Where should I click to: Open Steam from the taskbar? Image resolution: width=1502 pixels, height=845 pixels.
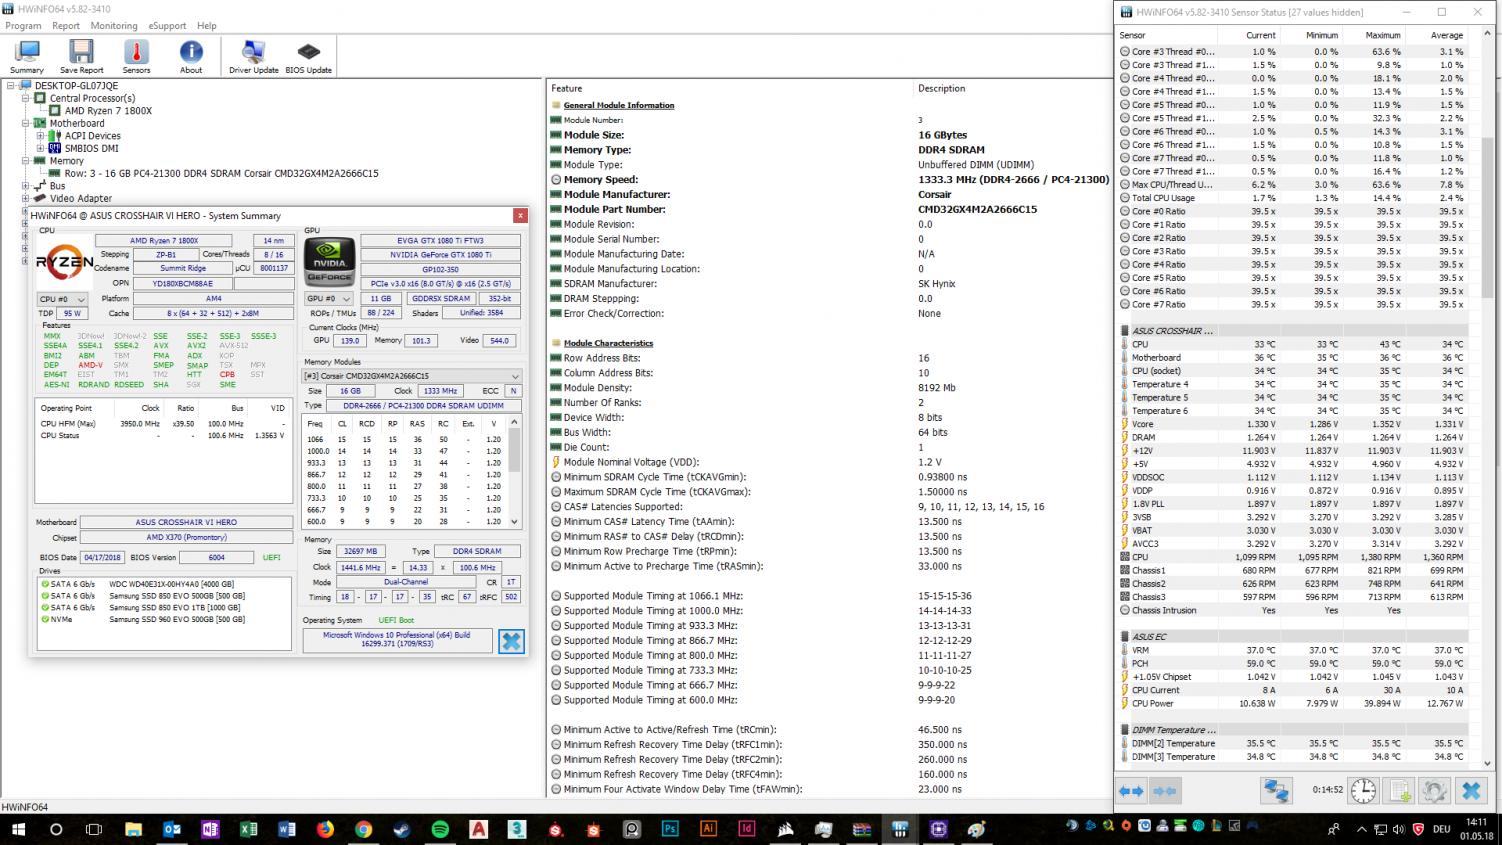tap(402, 829)
